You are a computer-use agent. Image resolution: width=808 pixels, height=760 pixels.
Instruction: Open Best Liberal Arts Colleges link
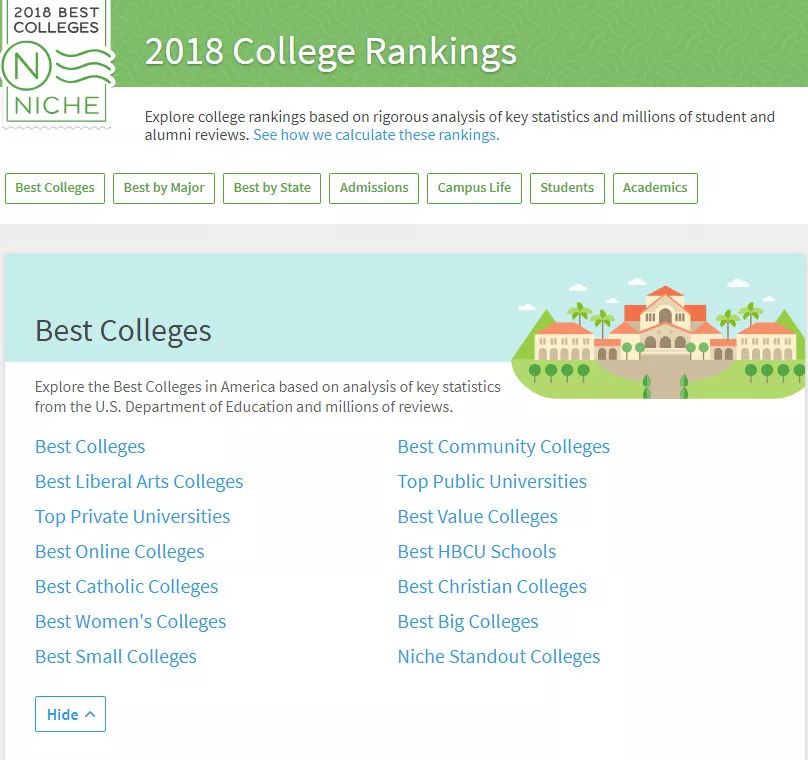[x=139, y=482]
